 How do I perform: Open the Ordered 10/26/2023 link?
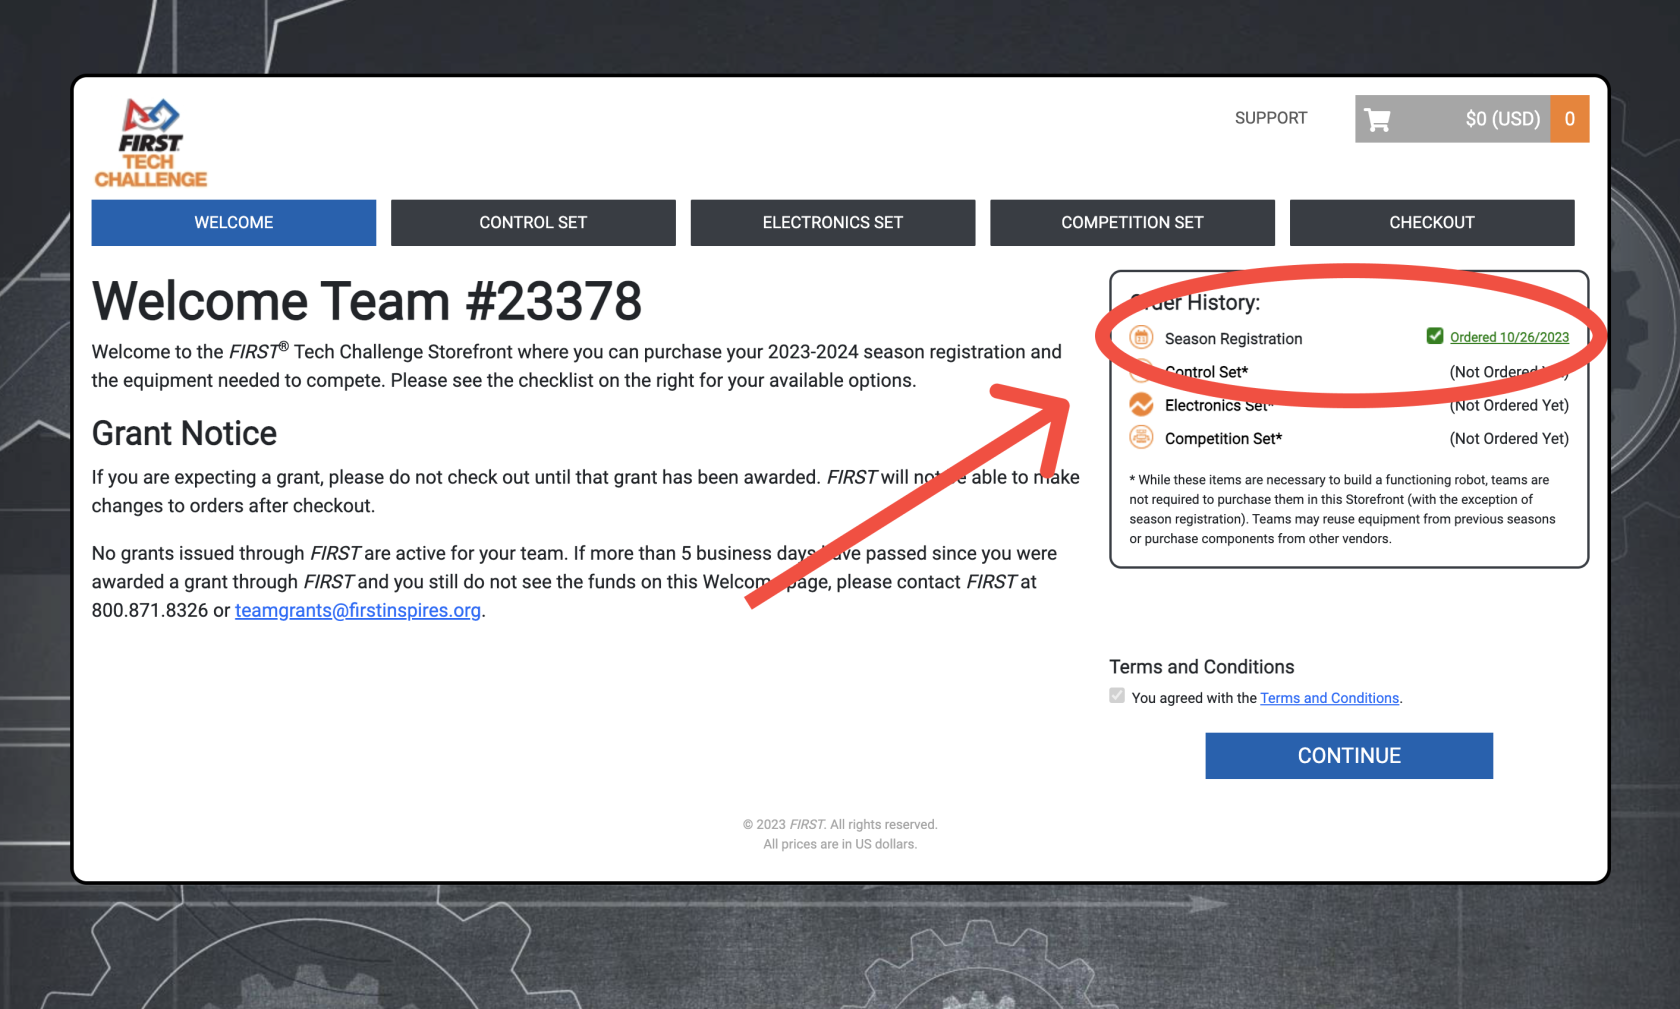coord(1509,337)
